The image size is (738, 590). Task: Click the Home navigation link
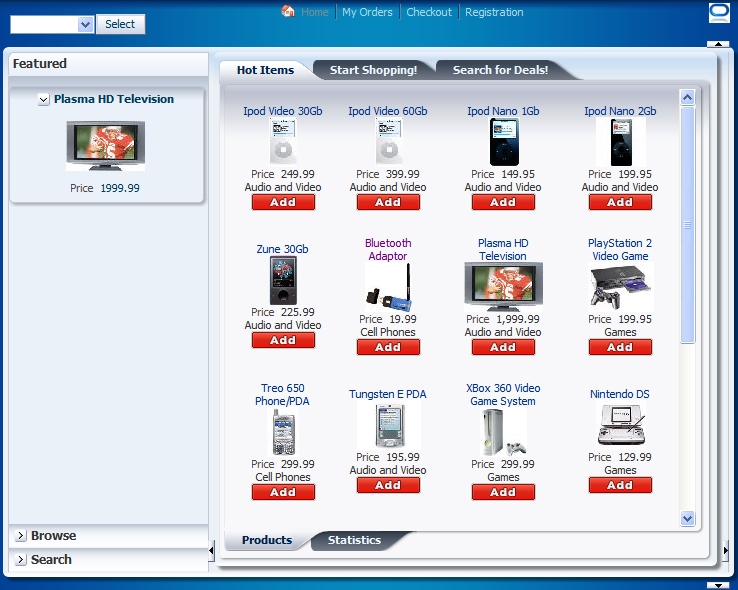(x=315, y=12)
